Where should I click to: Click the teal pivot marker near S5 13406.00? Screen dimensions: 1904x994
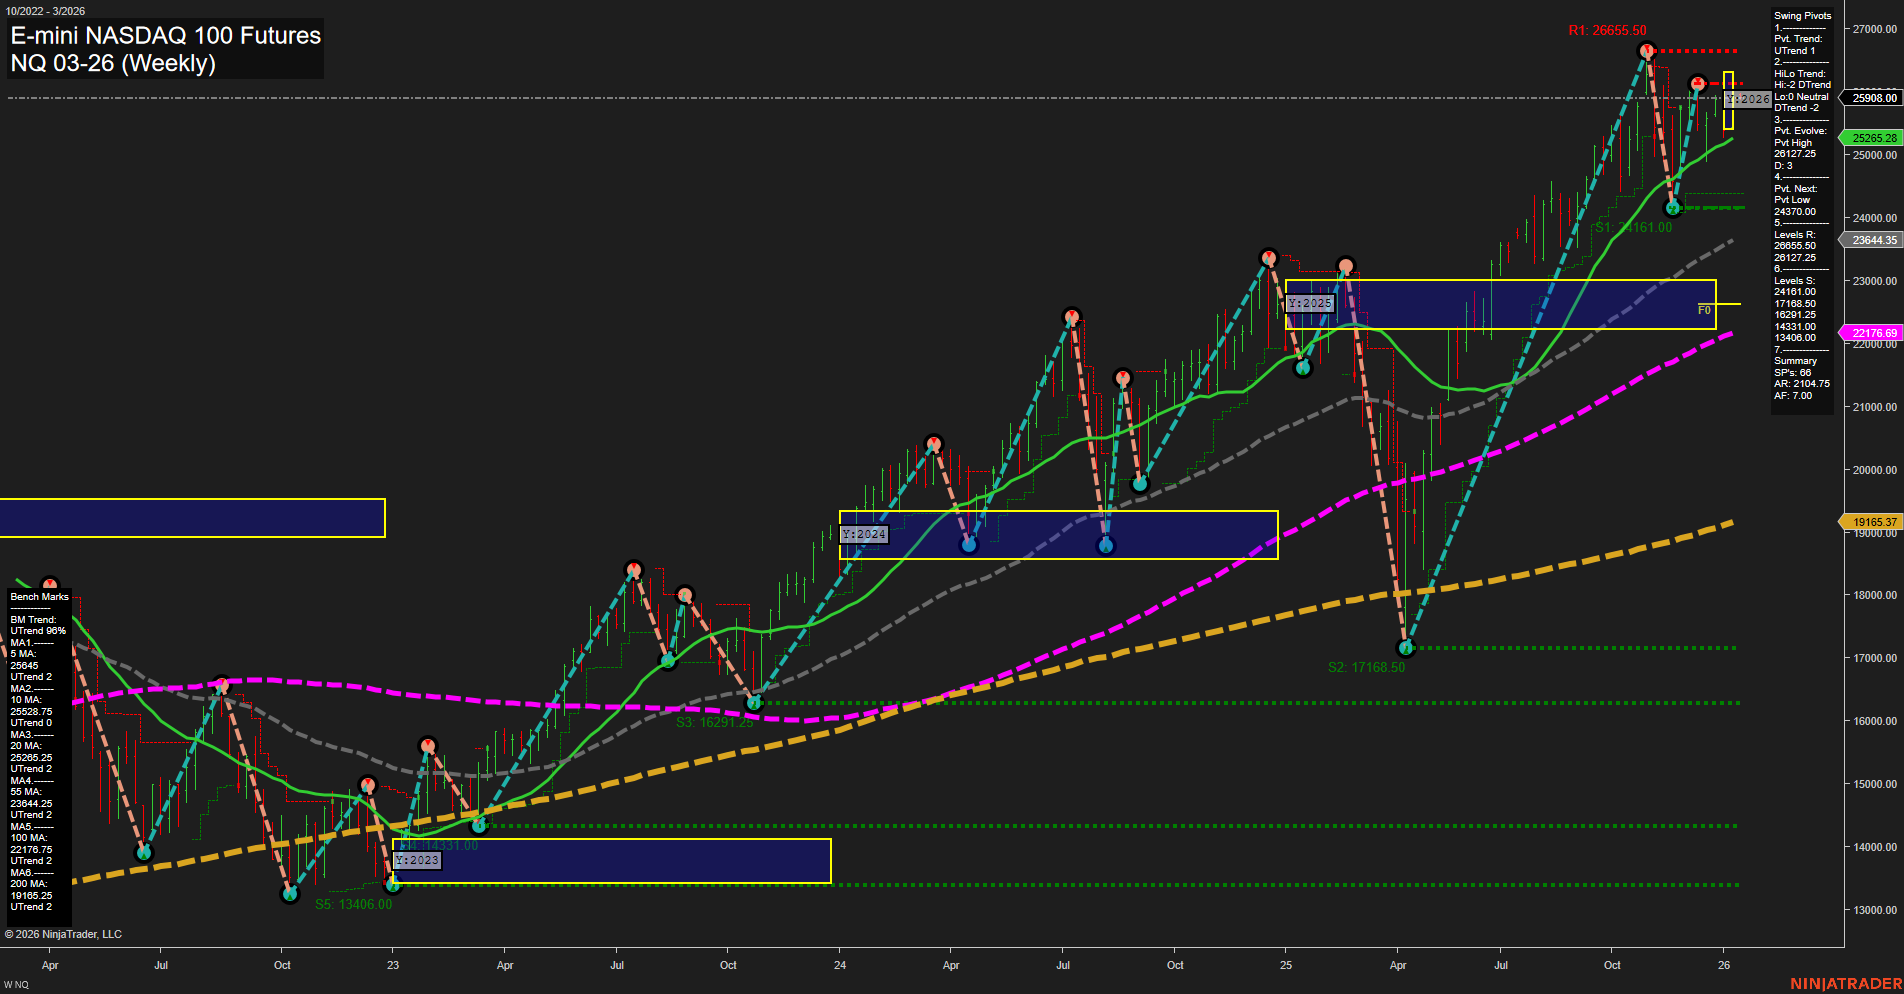(391, 884)
